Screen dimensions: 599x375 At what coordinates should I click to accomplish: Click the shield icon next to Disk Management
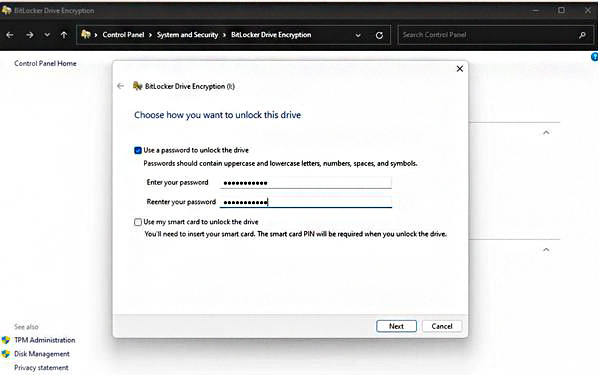(x=6, y=354)
